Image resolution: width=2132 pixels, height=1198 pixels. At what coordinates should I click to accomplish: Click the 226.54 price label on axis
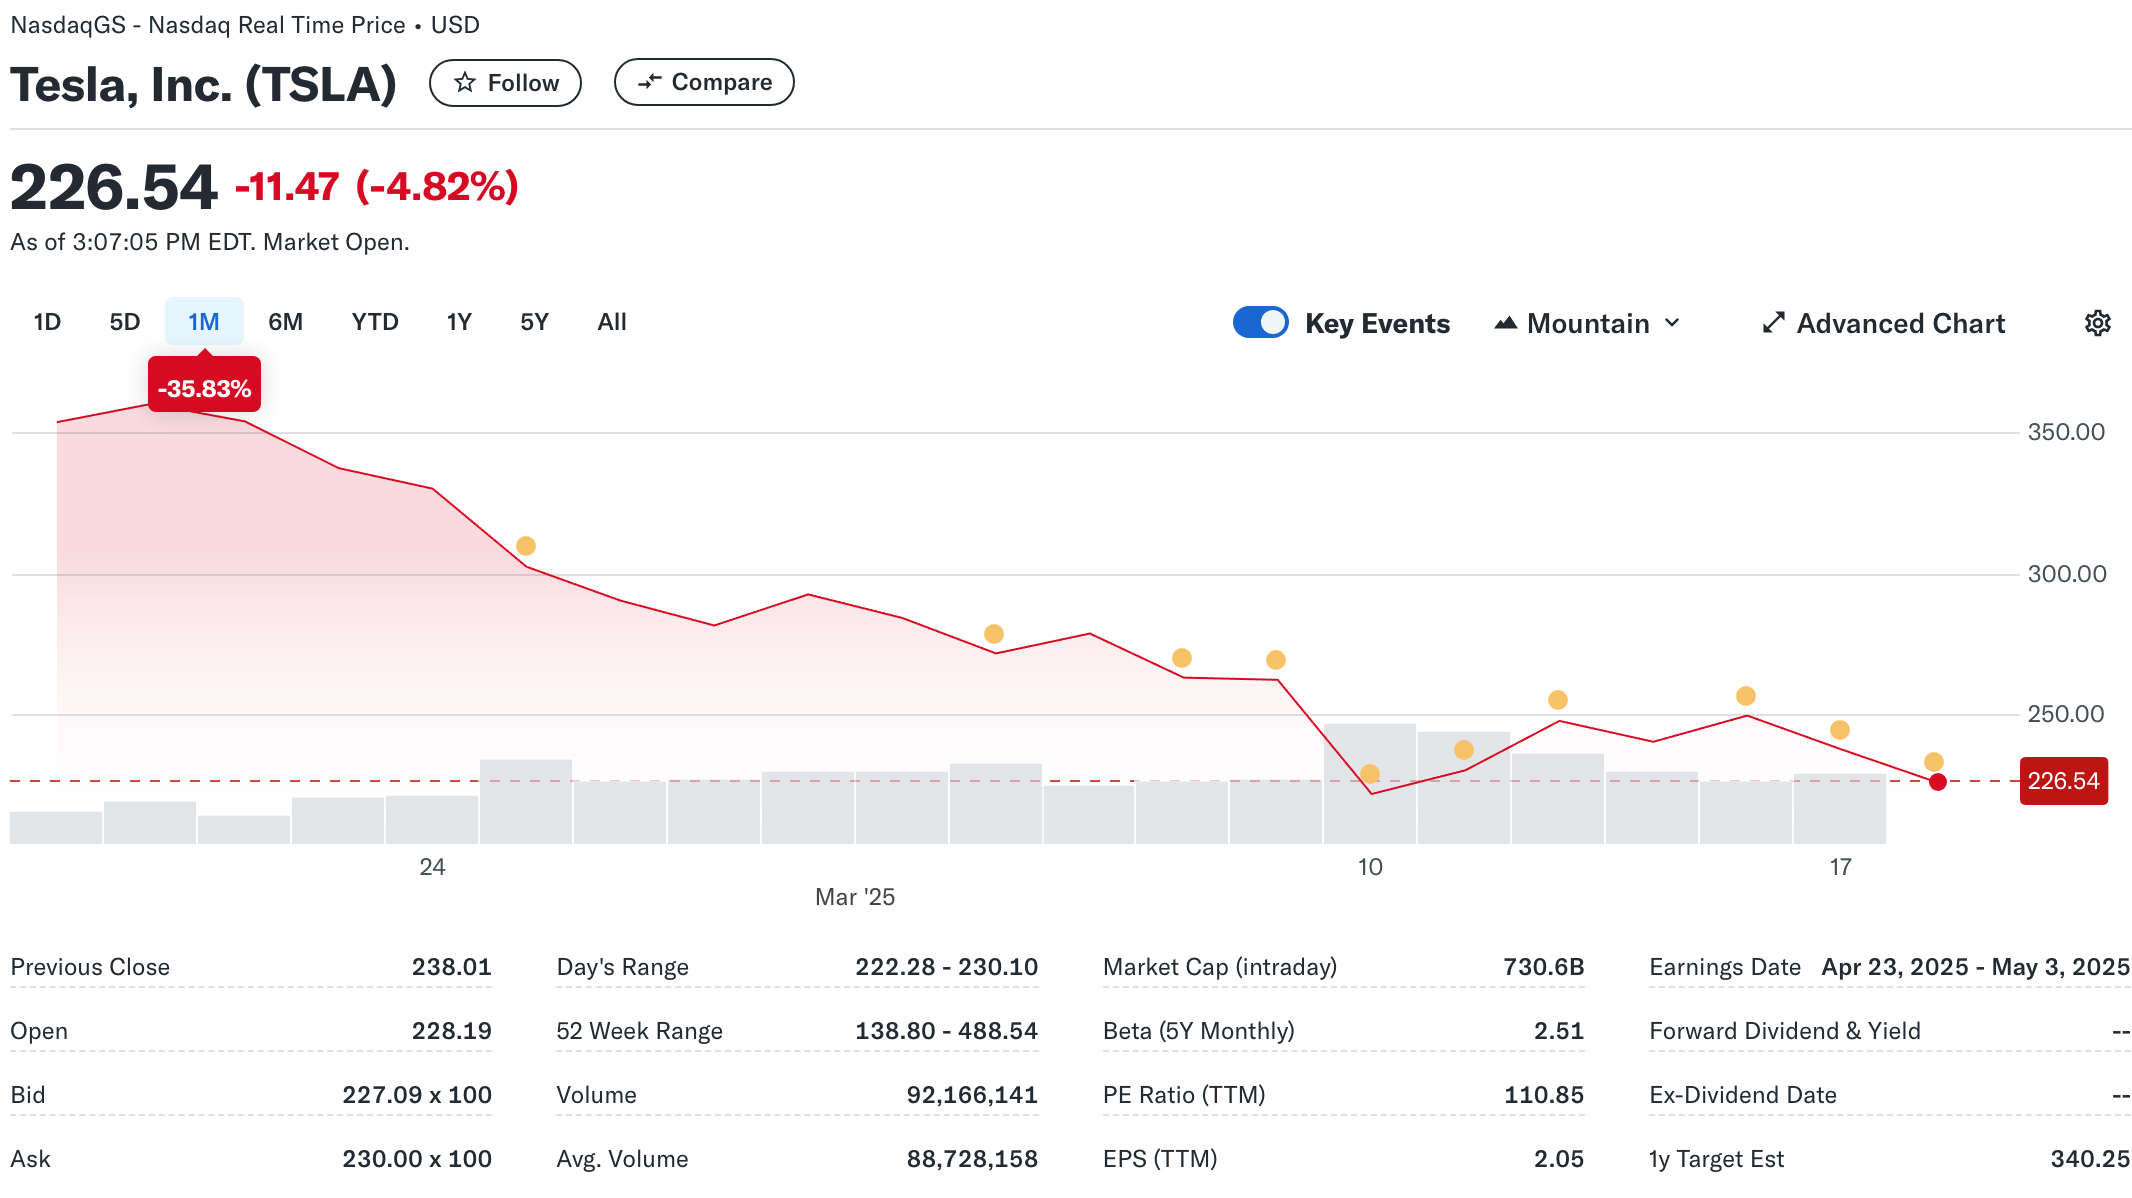pos(2064,781)
